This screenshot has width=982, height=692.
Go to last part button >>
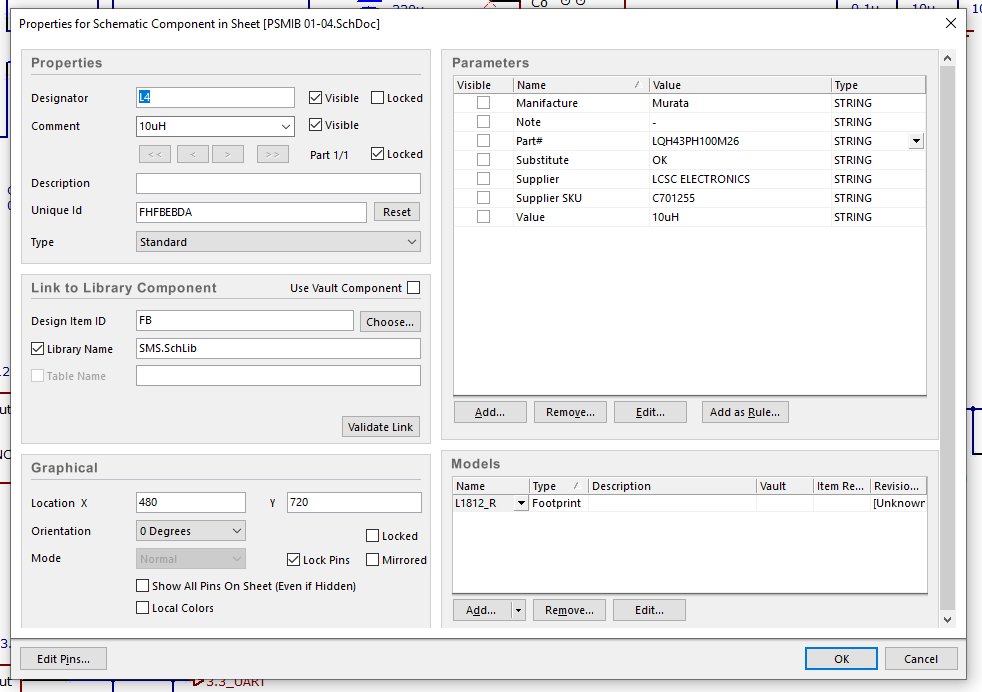(273, 154)
